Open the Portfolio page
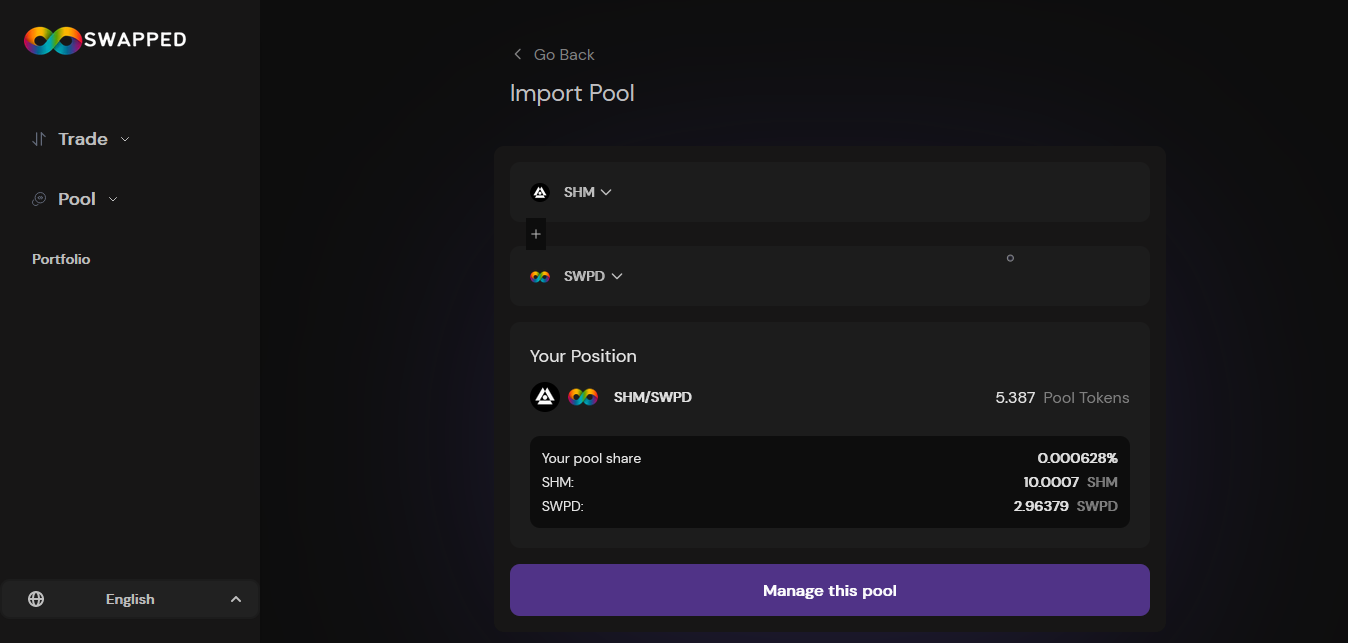The image size is (1348, 643). pos(61,259)
